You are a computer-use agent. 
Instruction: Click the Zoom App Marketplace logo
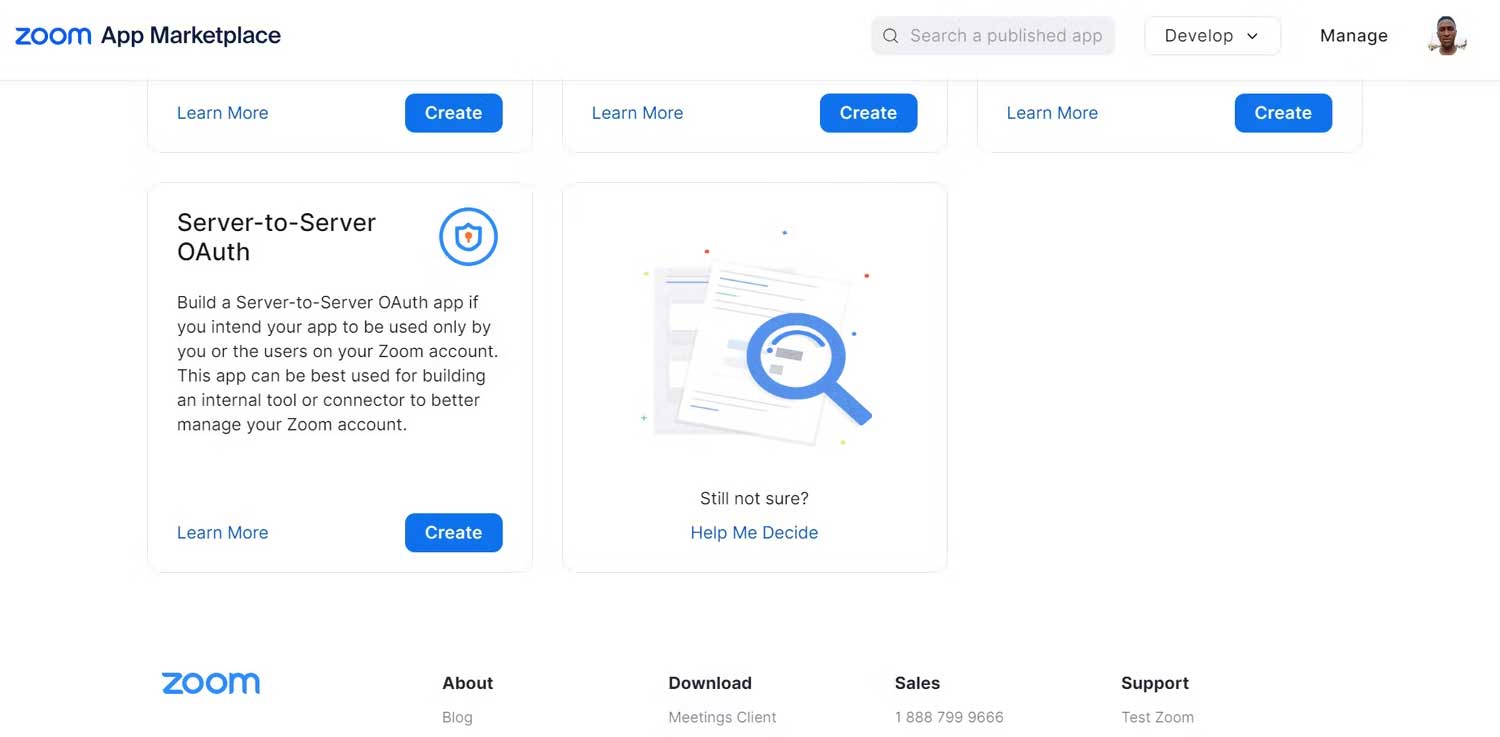[x=148, y=35]
